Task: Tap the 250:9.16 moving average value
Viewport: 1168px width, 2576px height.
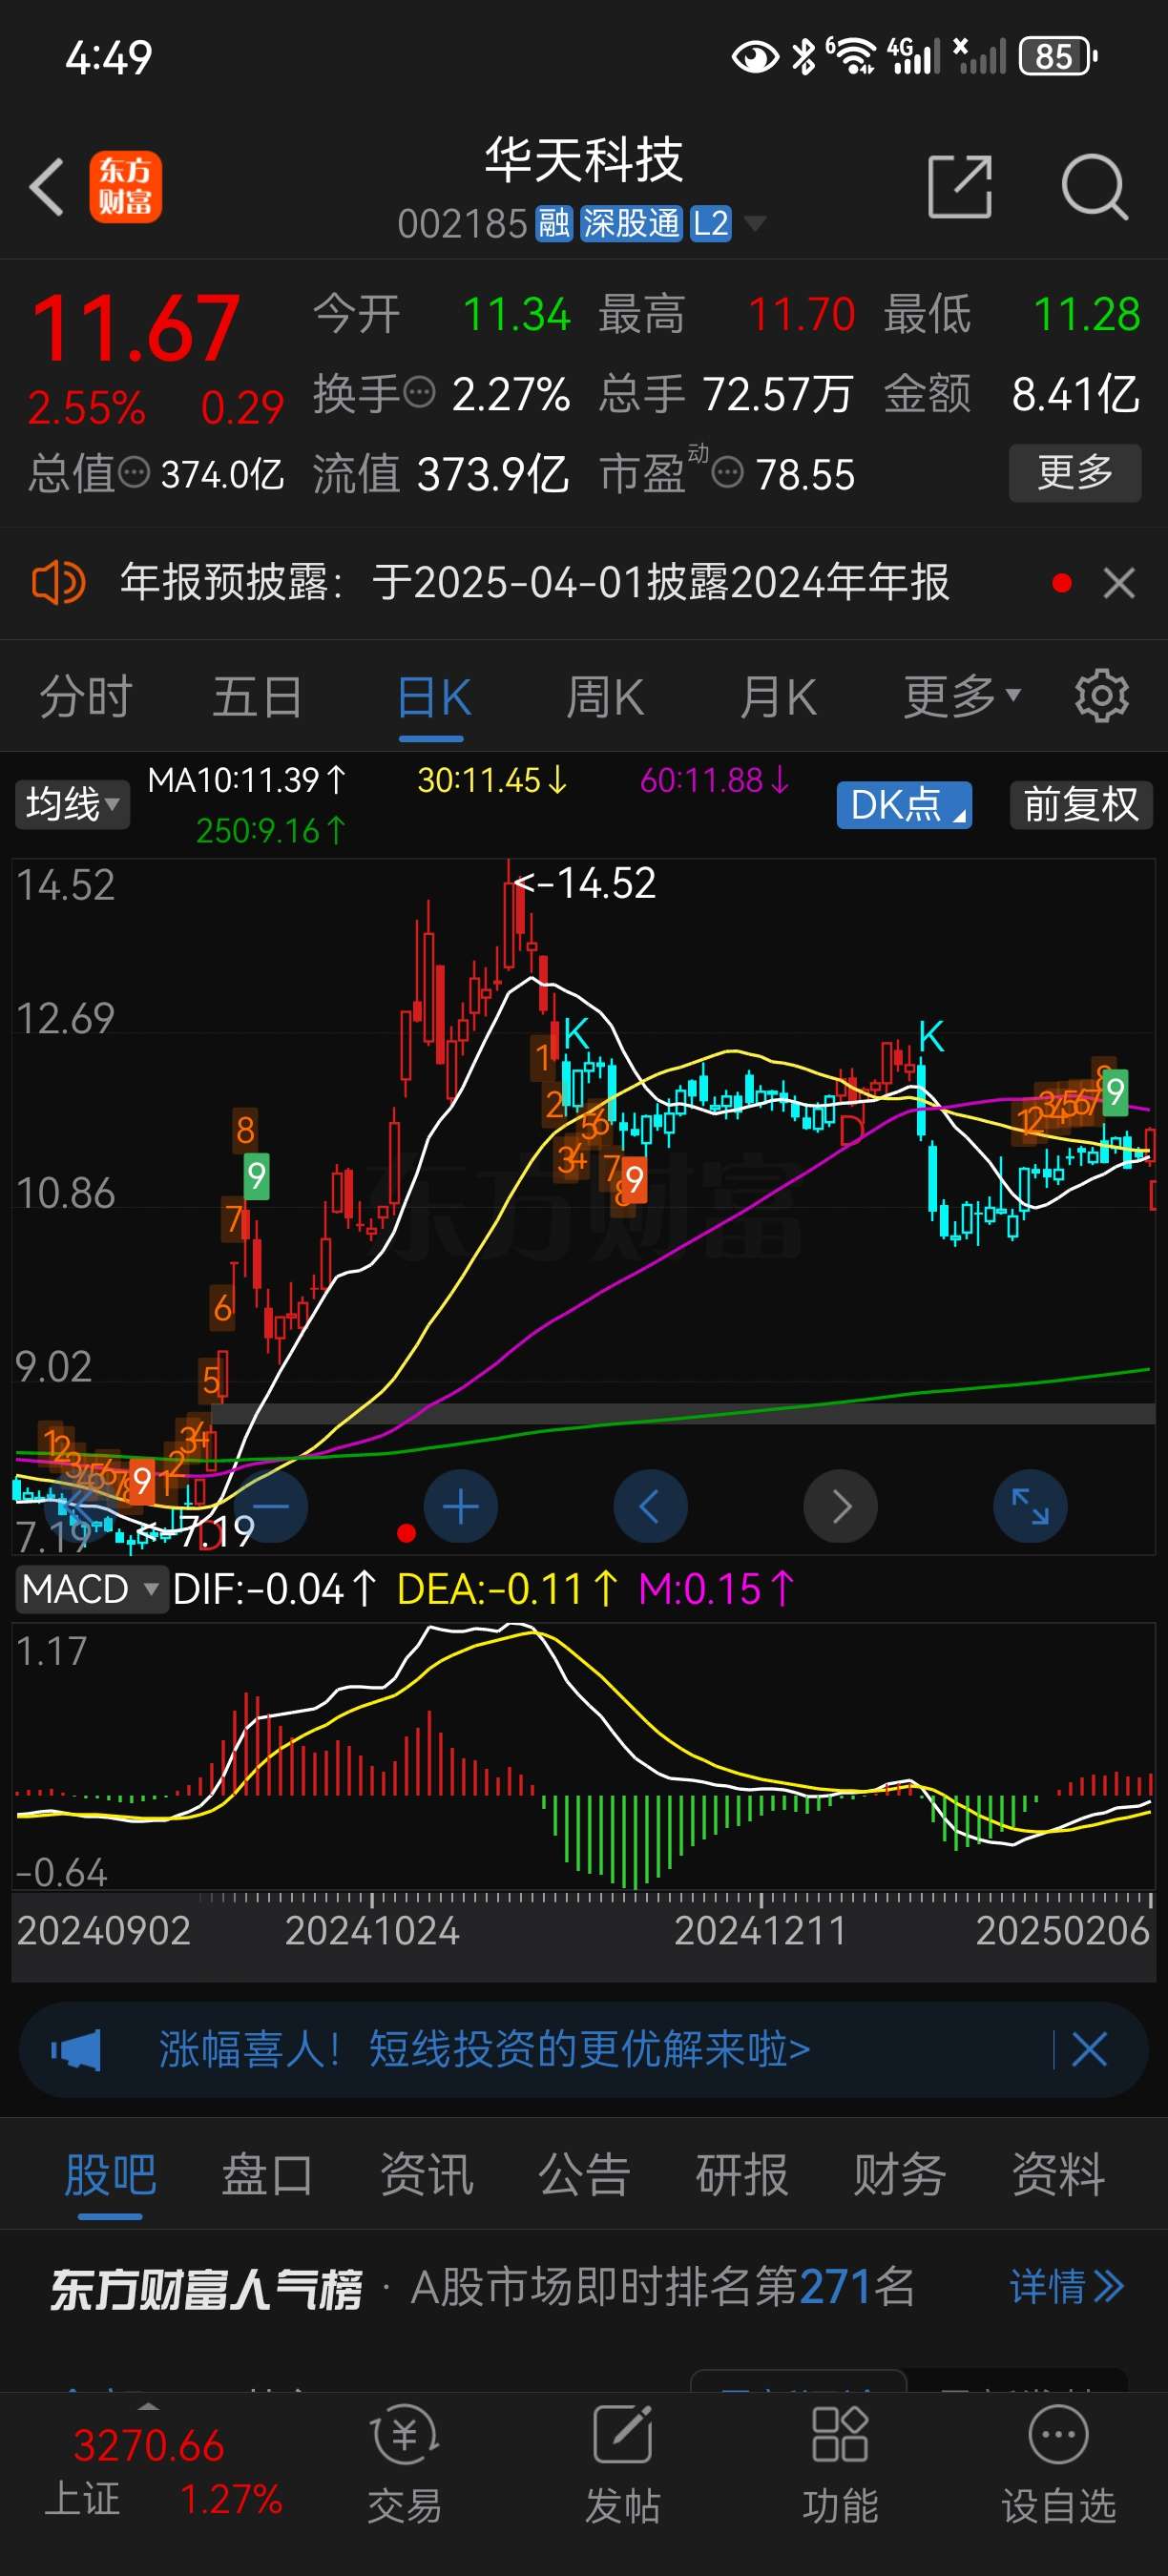Action: (271, 830)
